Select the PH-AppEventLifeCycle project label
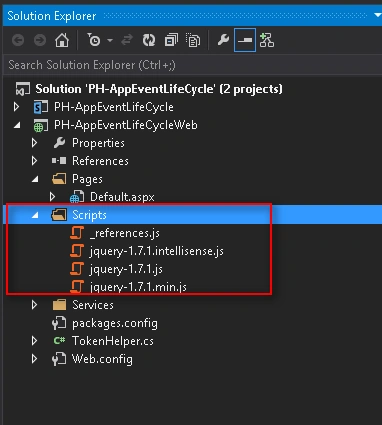Image resolution: width=382 pixels, height=425 pixels. (114, 107)
